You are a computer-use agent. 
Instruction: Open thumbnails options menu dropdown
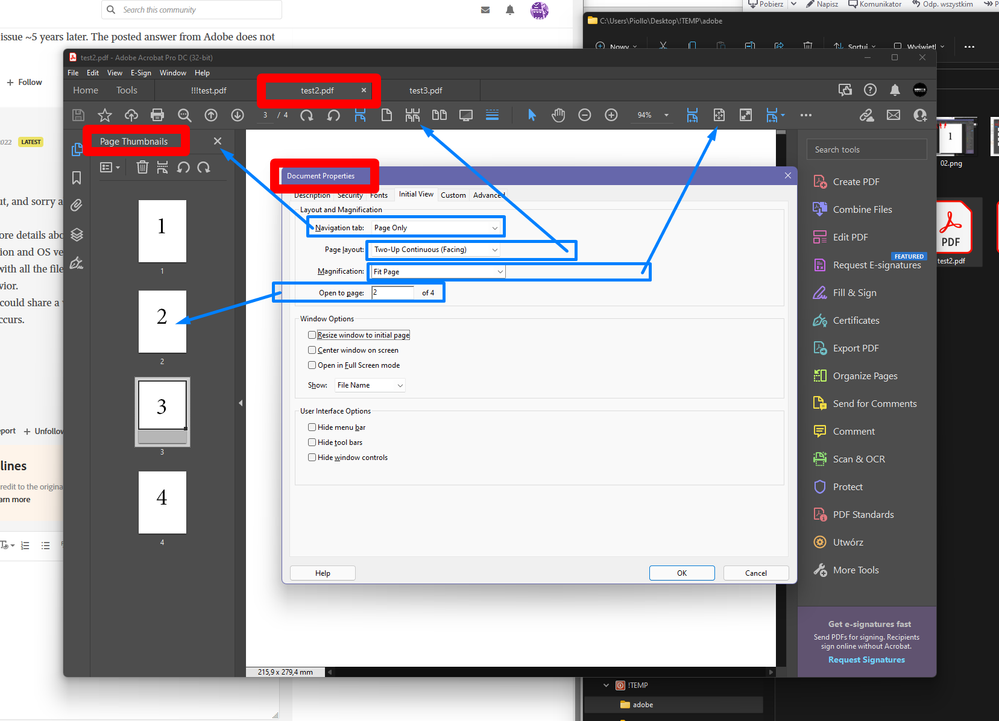110,168
